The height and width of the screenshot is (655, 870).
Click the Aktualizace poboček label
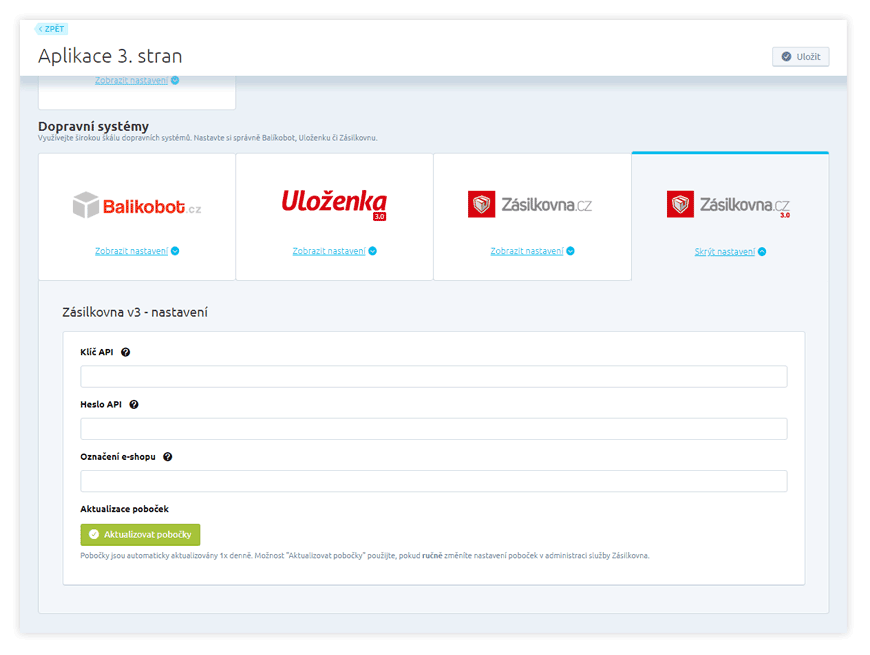coord(124,509)
